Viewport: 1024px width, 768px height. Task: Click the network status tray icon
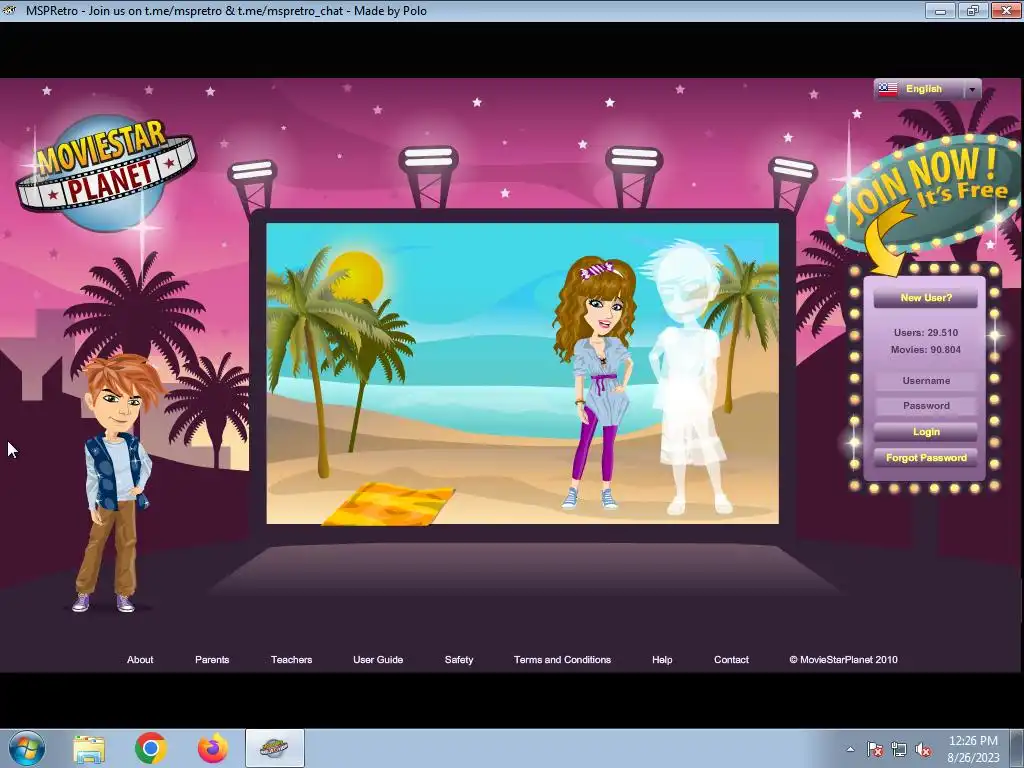(x=899, y=749)
